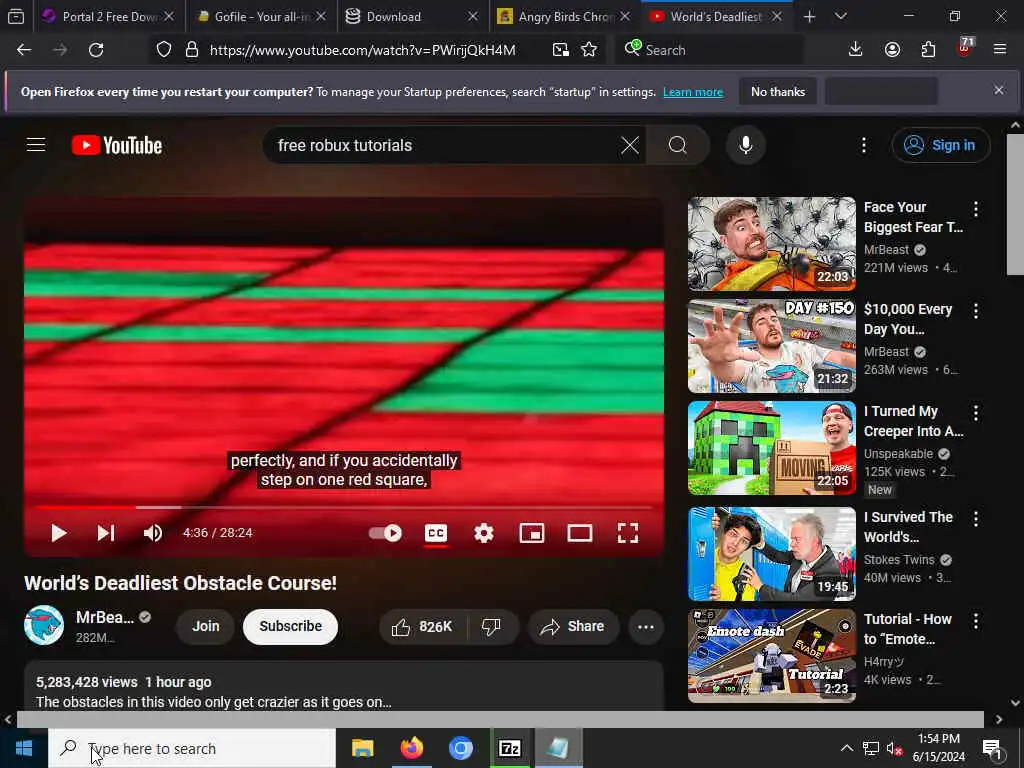Image resolution: width=1024 pixels, height=768 pixels.
Task: Enter fullscreen mode
Action: [x=628, y=533]
